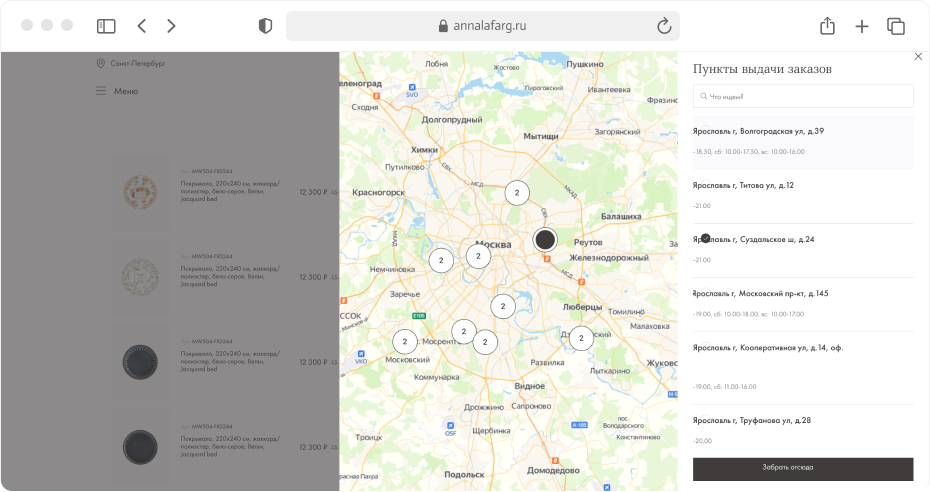
Task: Click the Балашиха label on the map
Action: (x=621, y=216)
